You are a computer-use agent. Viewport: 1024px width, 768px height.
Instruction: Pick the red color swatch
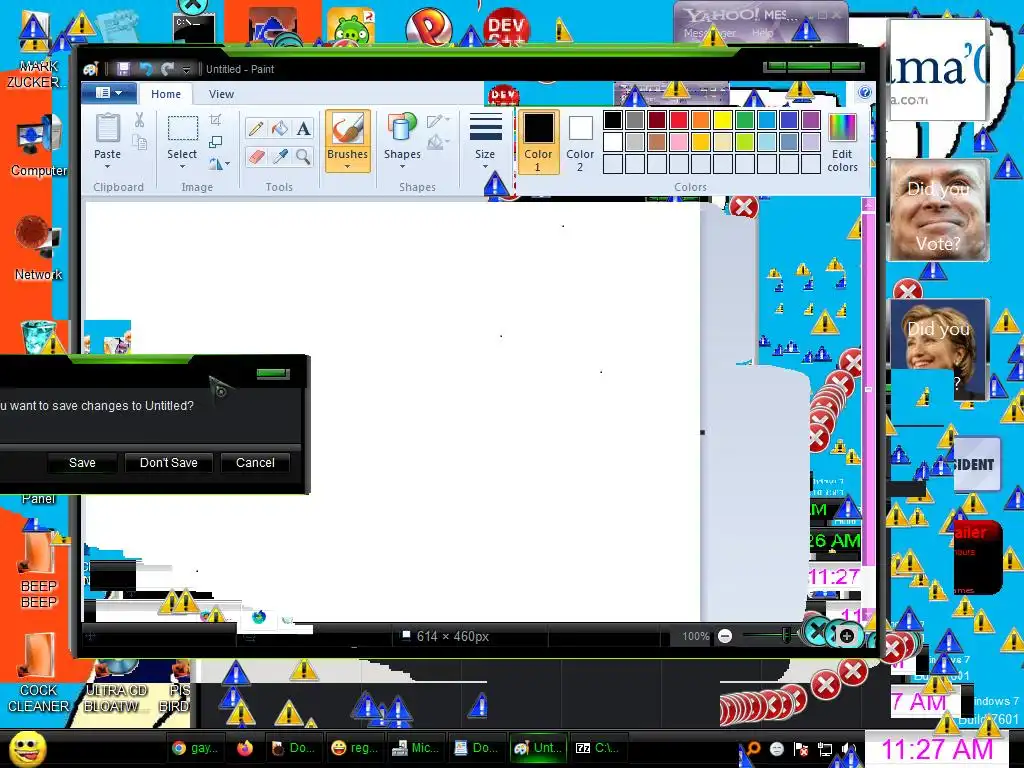click(679, 120)
